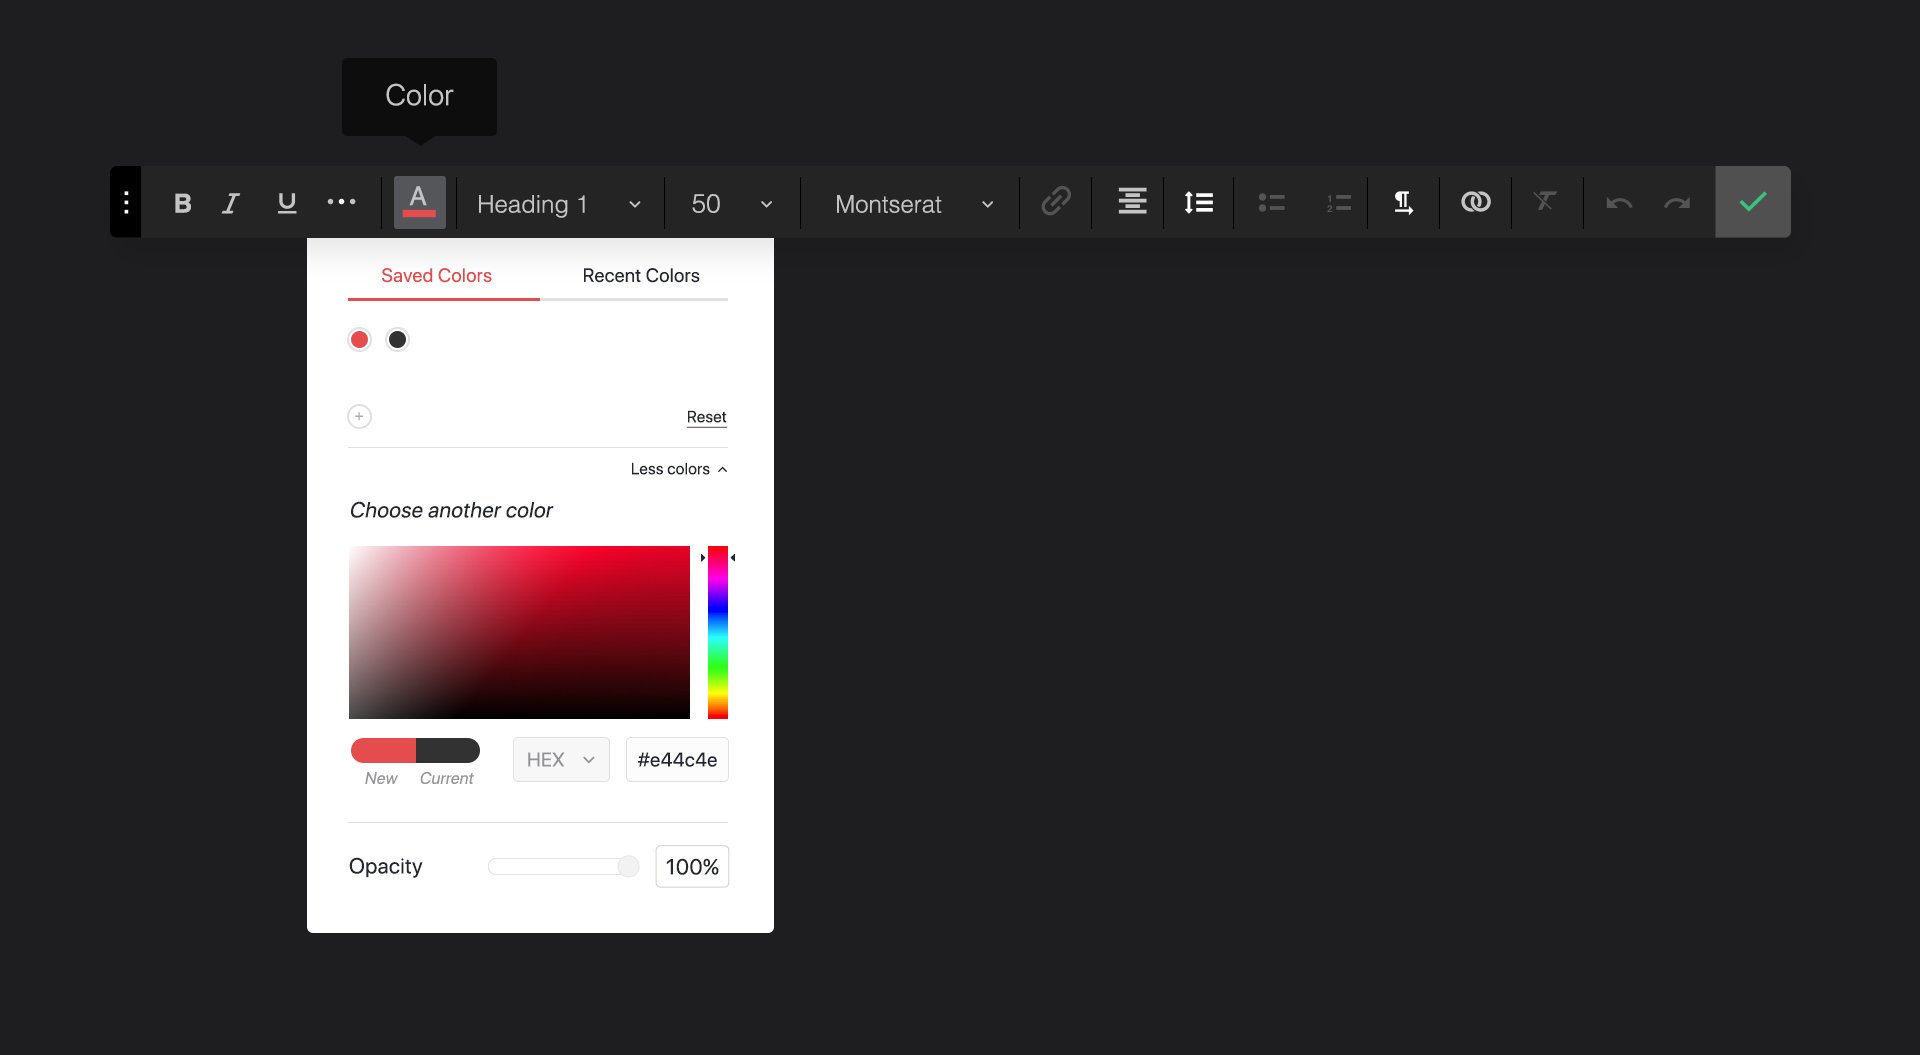The image size is (1920, 1055).
Task: Open the font size dropdown showing 50
Action: [x=731, y=204]
